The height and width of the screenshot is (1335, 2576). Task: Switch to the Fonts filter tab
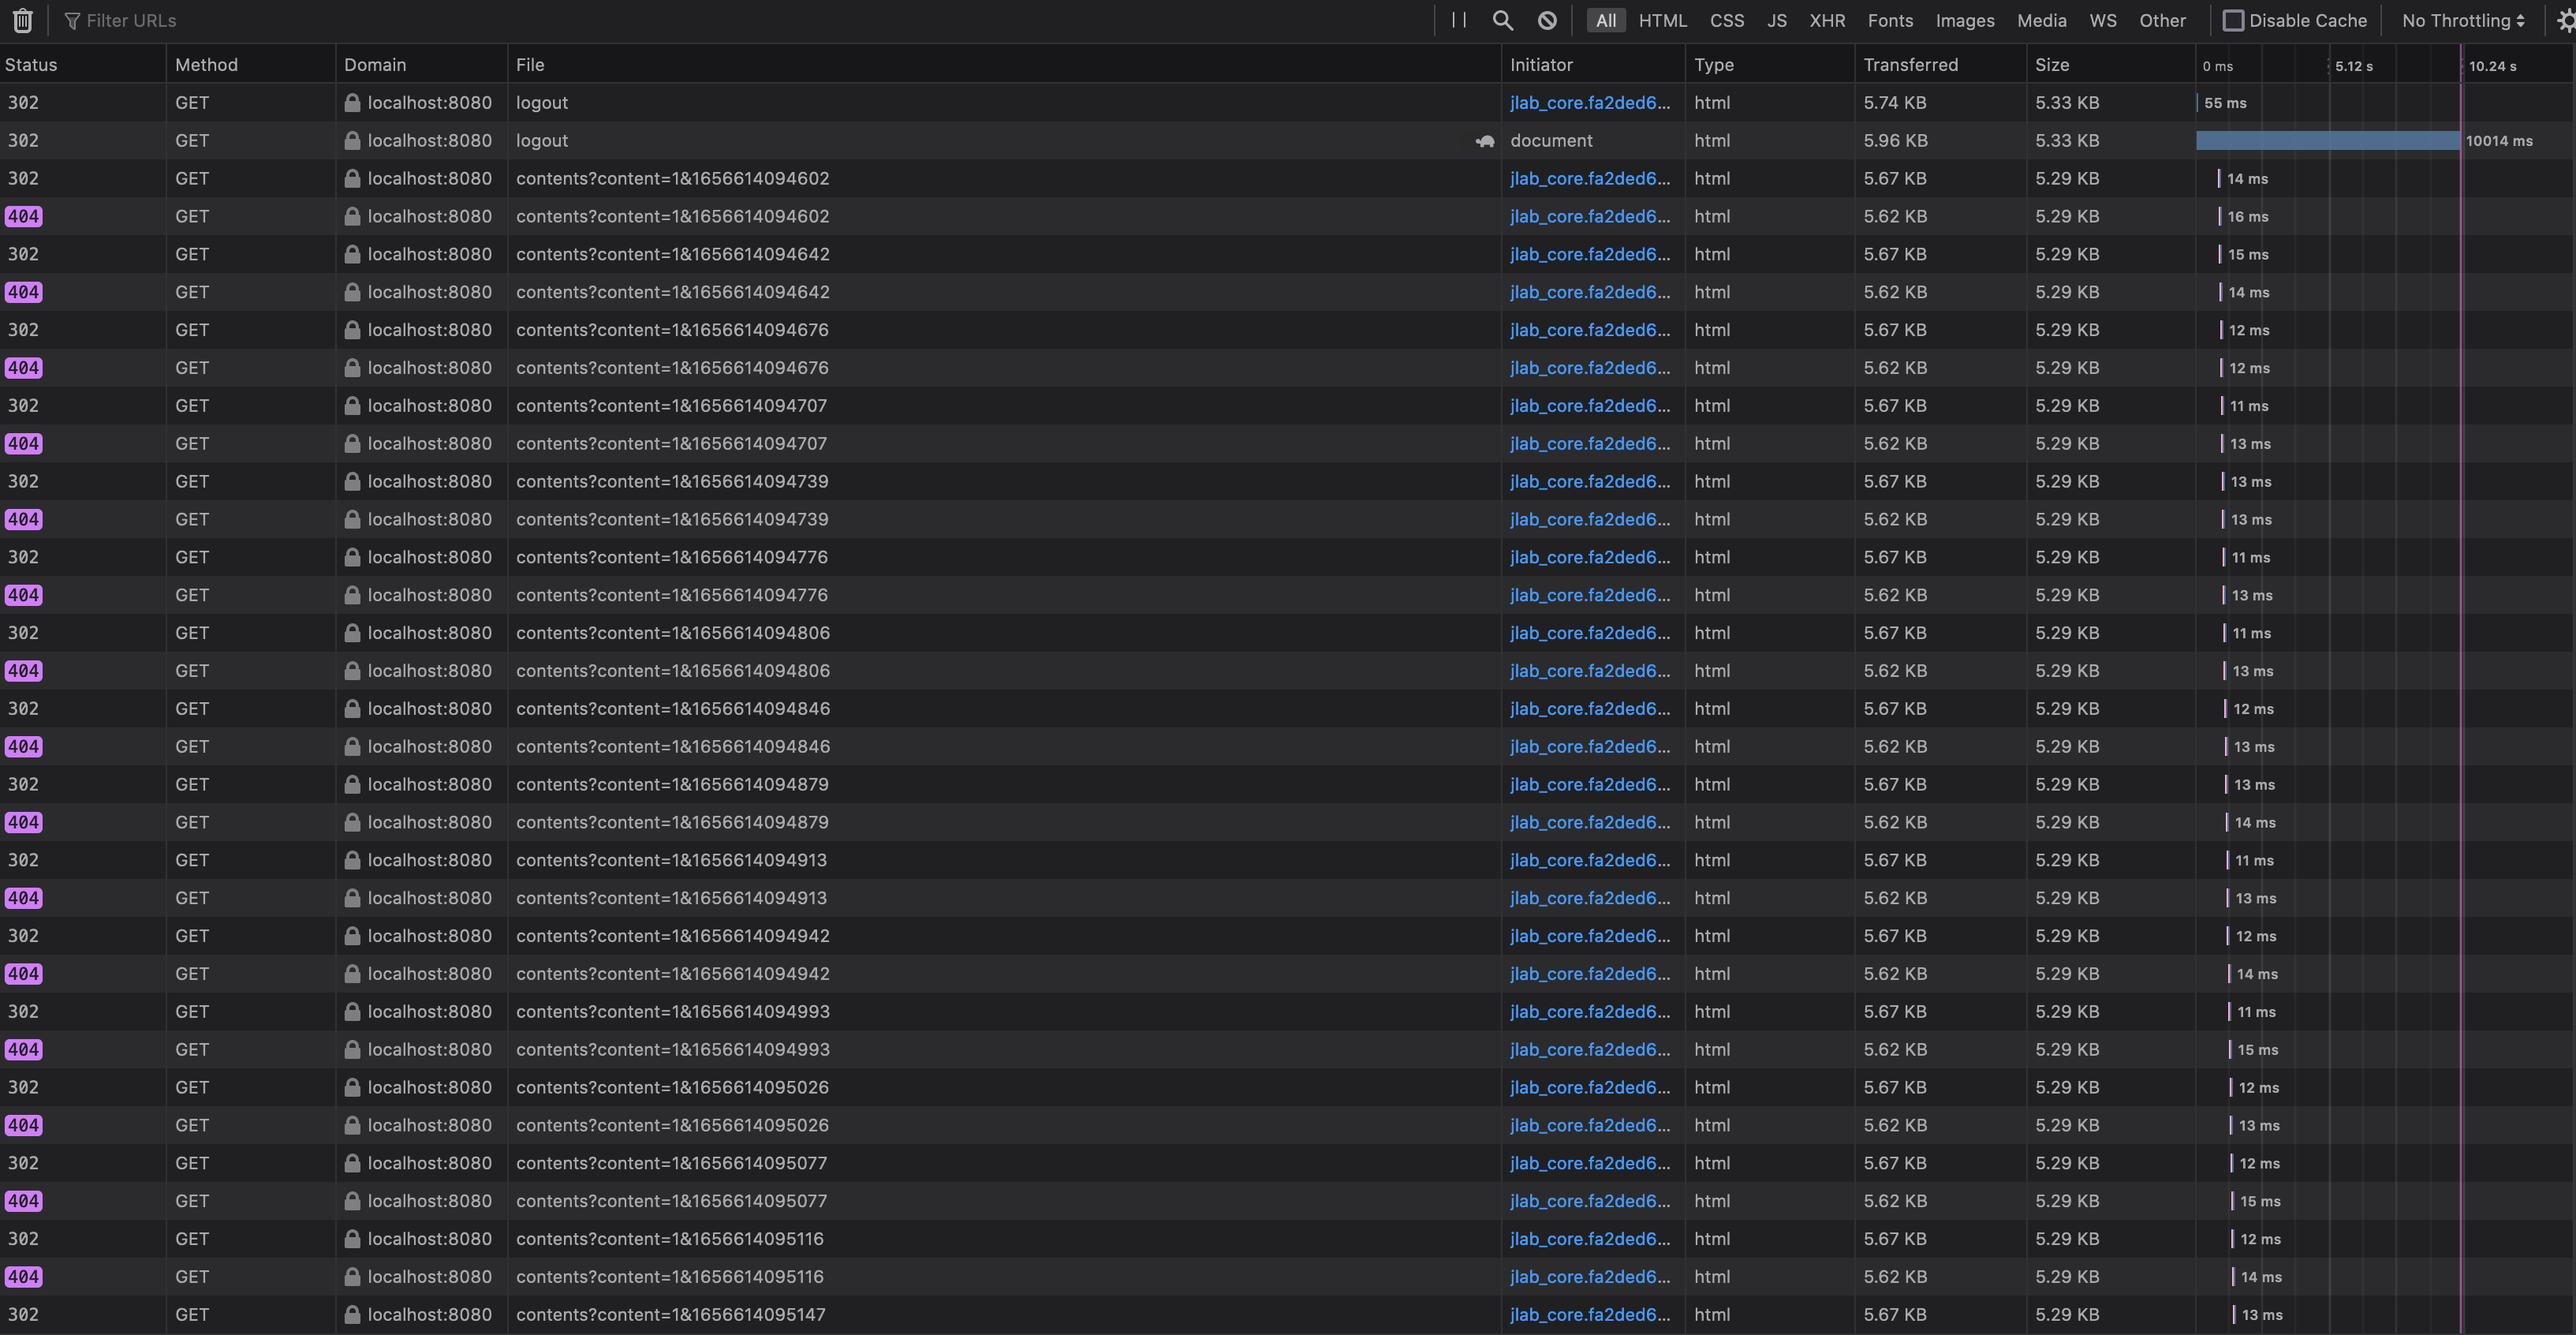tap(1889, 20)
